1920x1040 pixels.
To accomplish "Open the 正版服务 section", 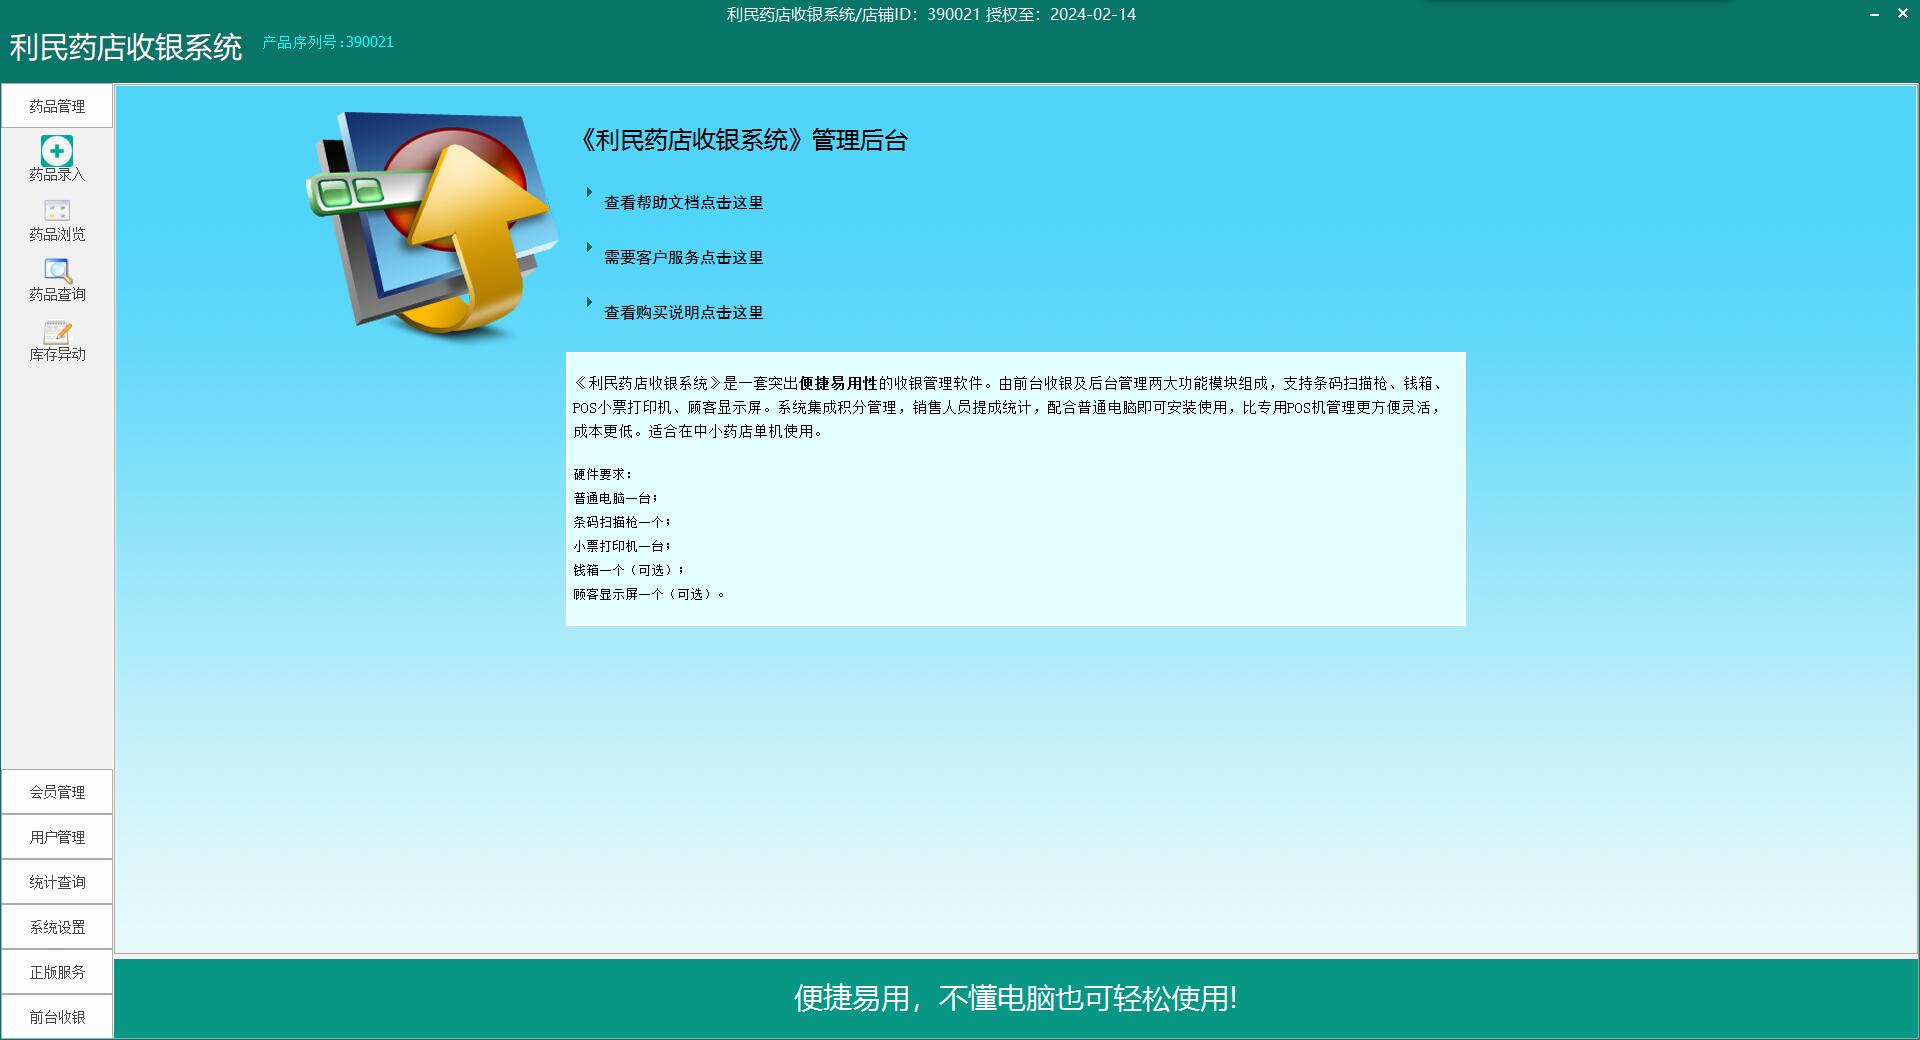I will click(57, 972).
